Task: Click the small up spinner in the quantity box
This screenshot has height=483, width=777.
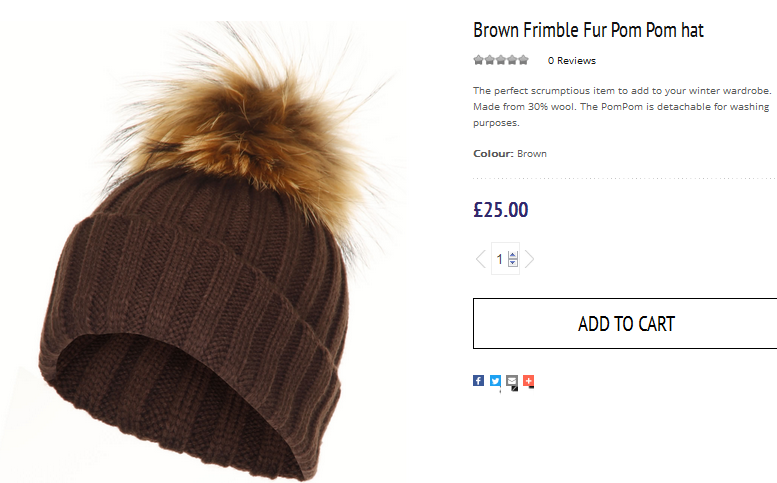Action: [x=513, y=256]
